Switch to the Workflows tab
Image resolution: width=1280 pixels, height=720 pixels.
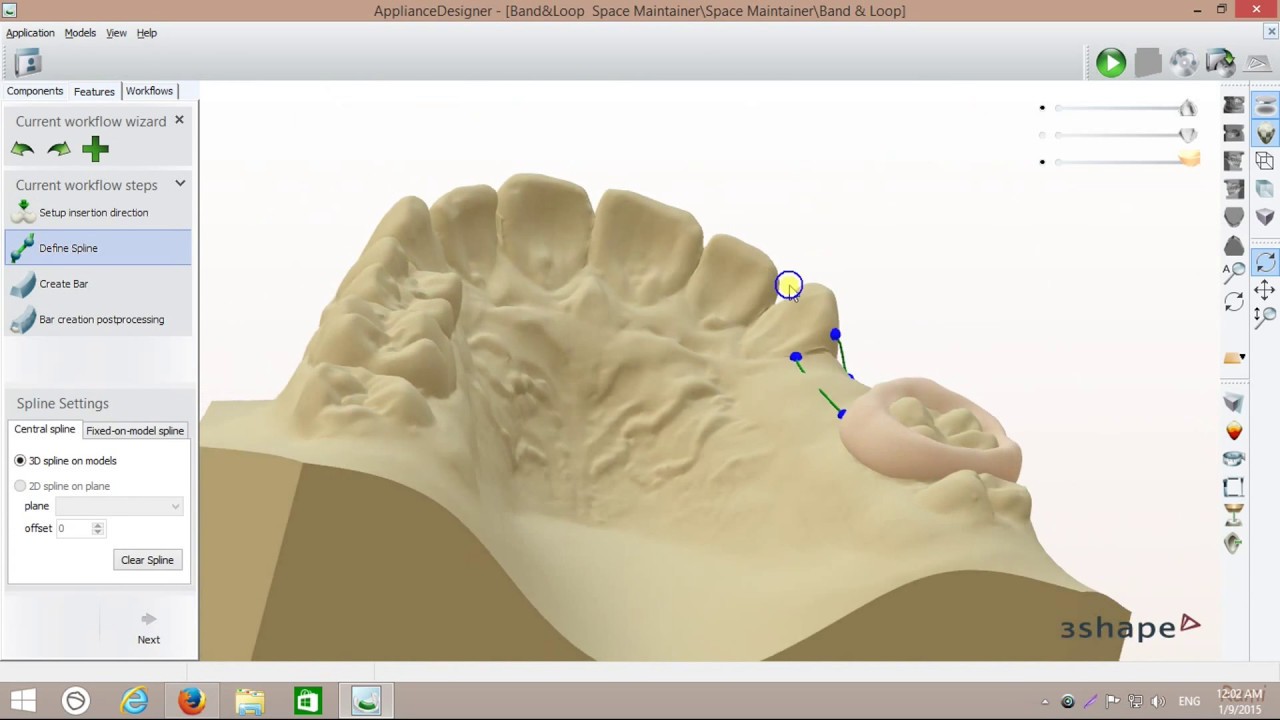(x=149, y=91)
